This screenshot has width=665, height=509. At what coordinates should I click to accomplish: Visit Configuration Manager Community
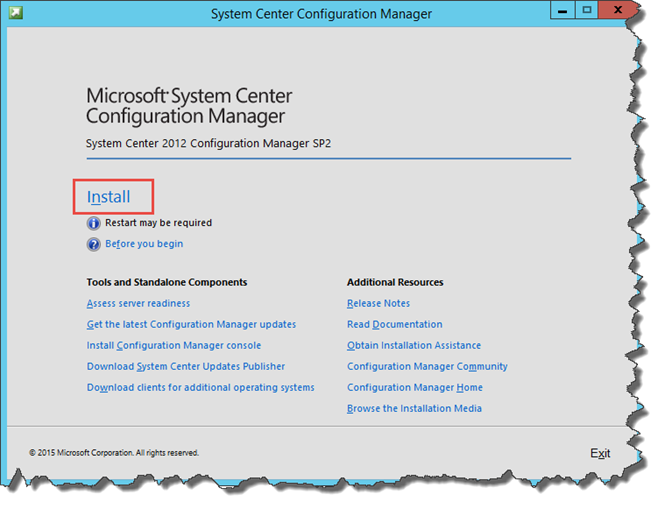click(427, 366)
